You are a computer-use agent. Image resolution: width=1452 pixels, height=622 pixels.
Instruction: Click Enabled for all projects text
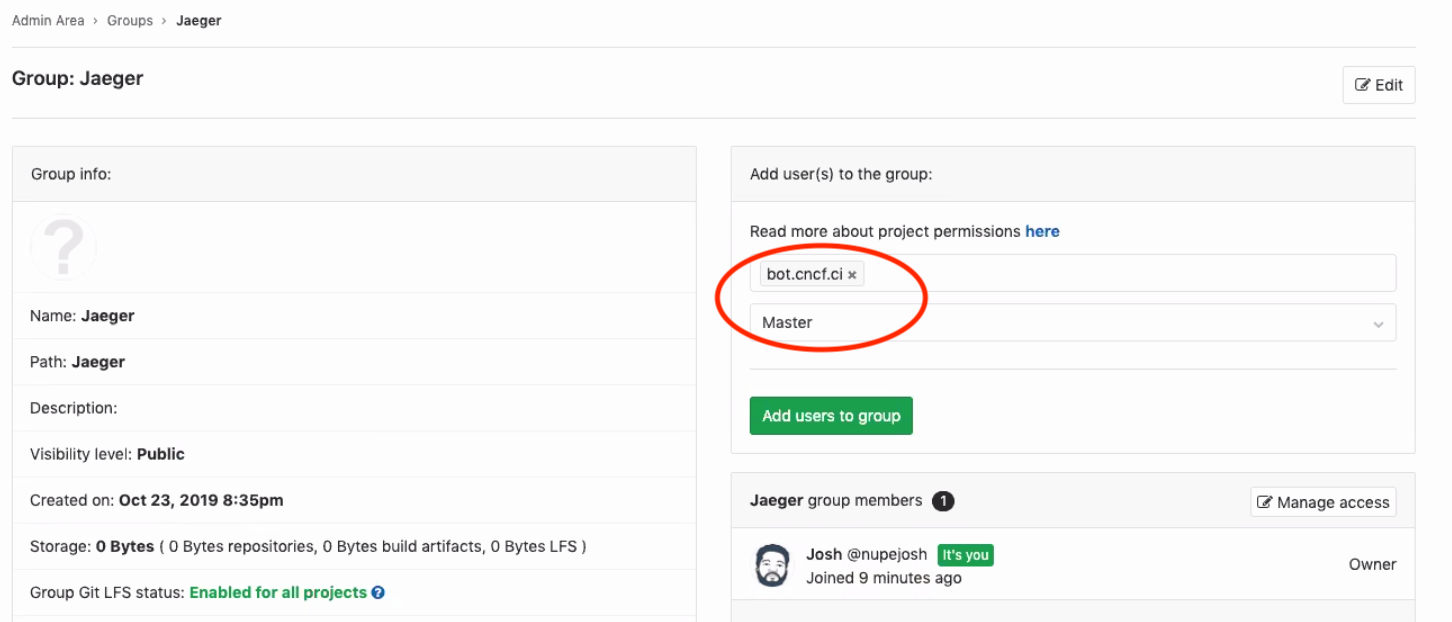[278, 592]
